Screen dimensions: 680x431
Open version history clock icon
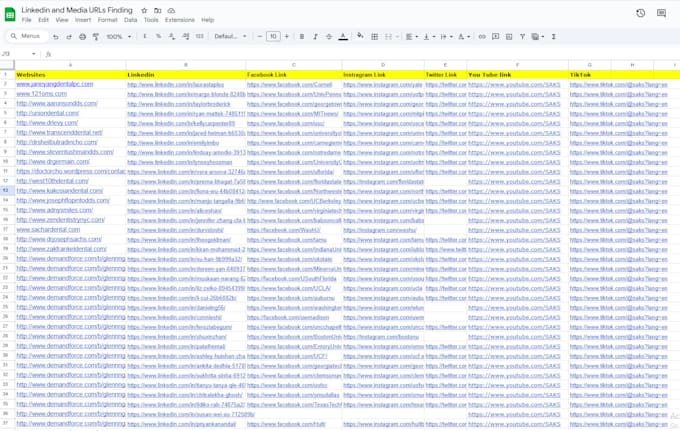[641, 13]
